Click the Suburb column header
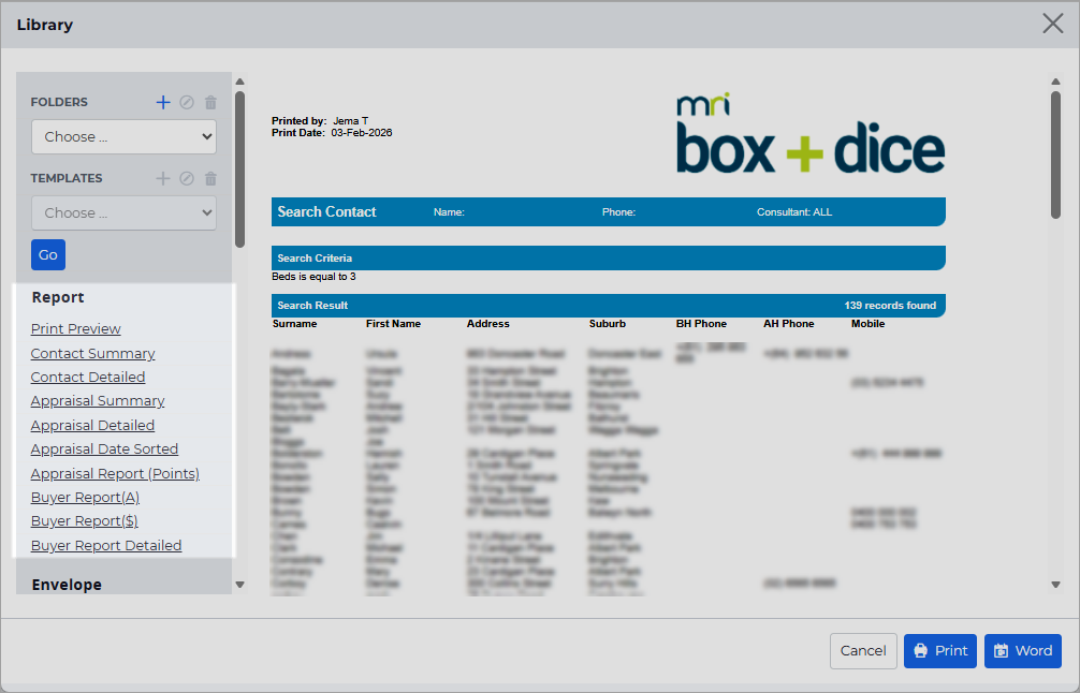The width and height of the screenshot is (1080, 693). pos(608,324)
